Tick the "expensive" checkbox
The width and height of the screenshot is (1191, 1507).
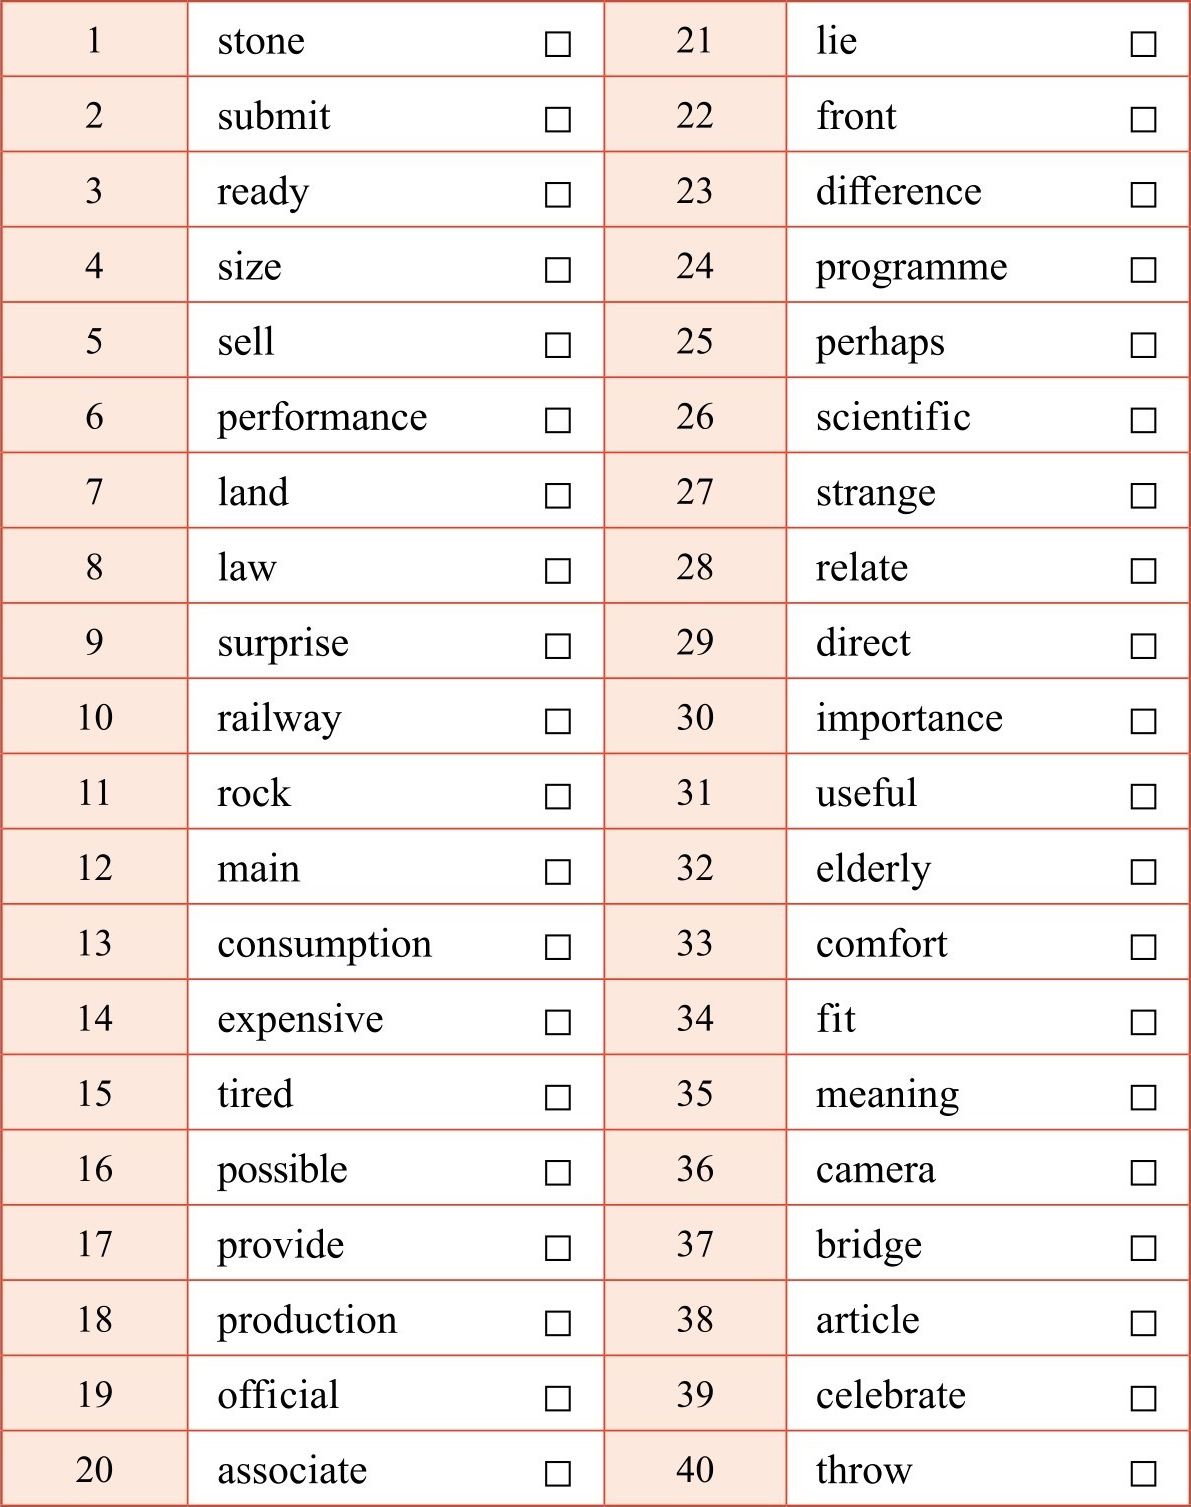pyautogui.click(x=558, y=1022)
